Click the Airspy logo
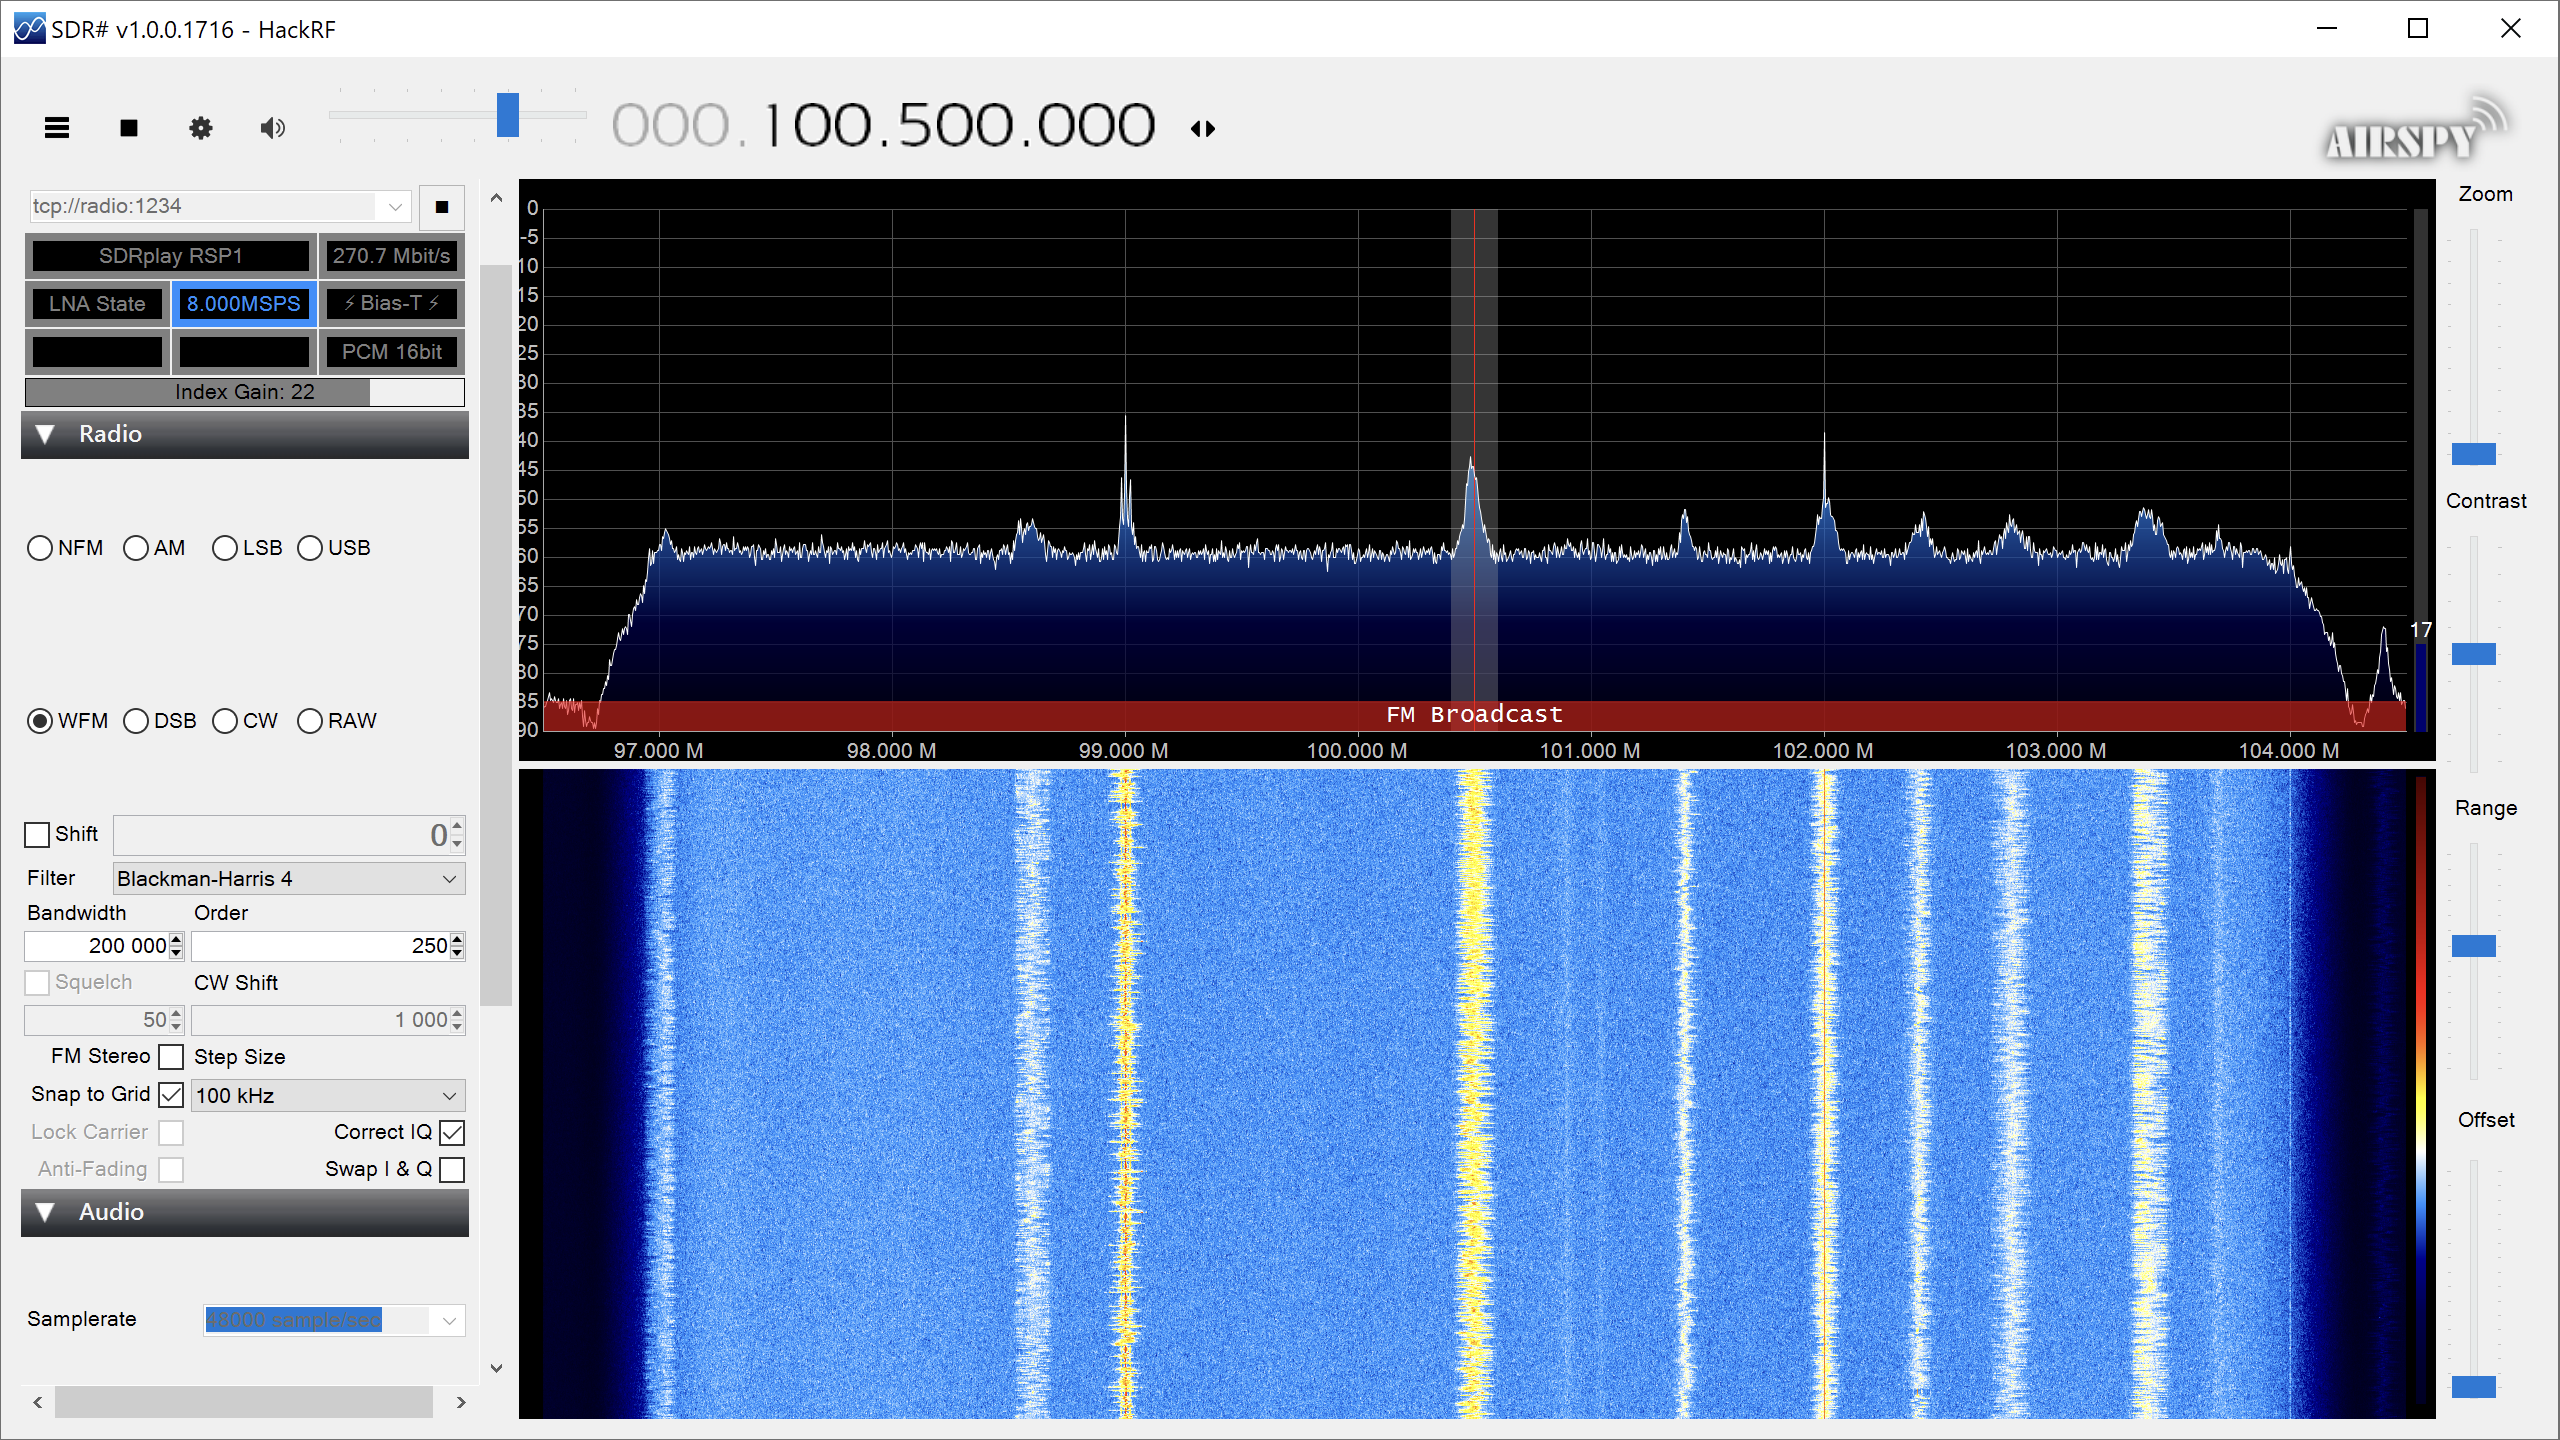The width and height of the screenshot is (2560, 1440). point(2412,132)
